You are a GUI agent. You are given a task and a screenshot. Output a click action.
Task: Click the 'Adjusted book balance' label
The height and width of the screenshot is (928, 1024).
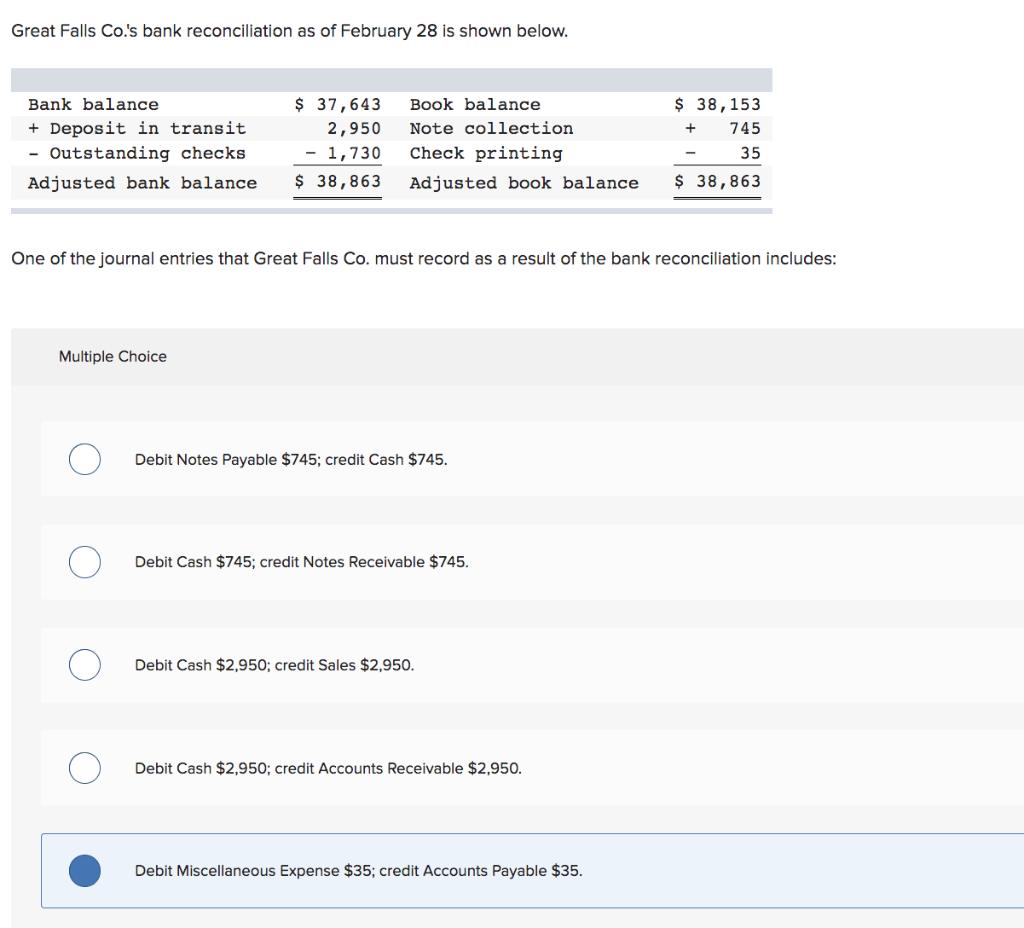coord(524,183)
